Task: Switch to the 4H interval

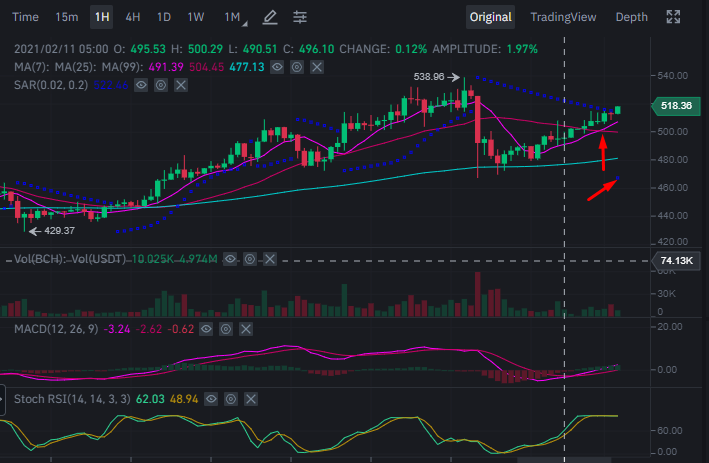Action: [x=132, y=17]
